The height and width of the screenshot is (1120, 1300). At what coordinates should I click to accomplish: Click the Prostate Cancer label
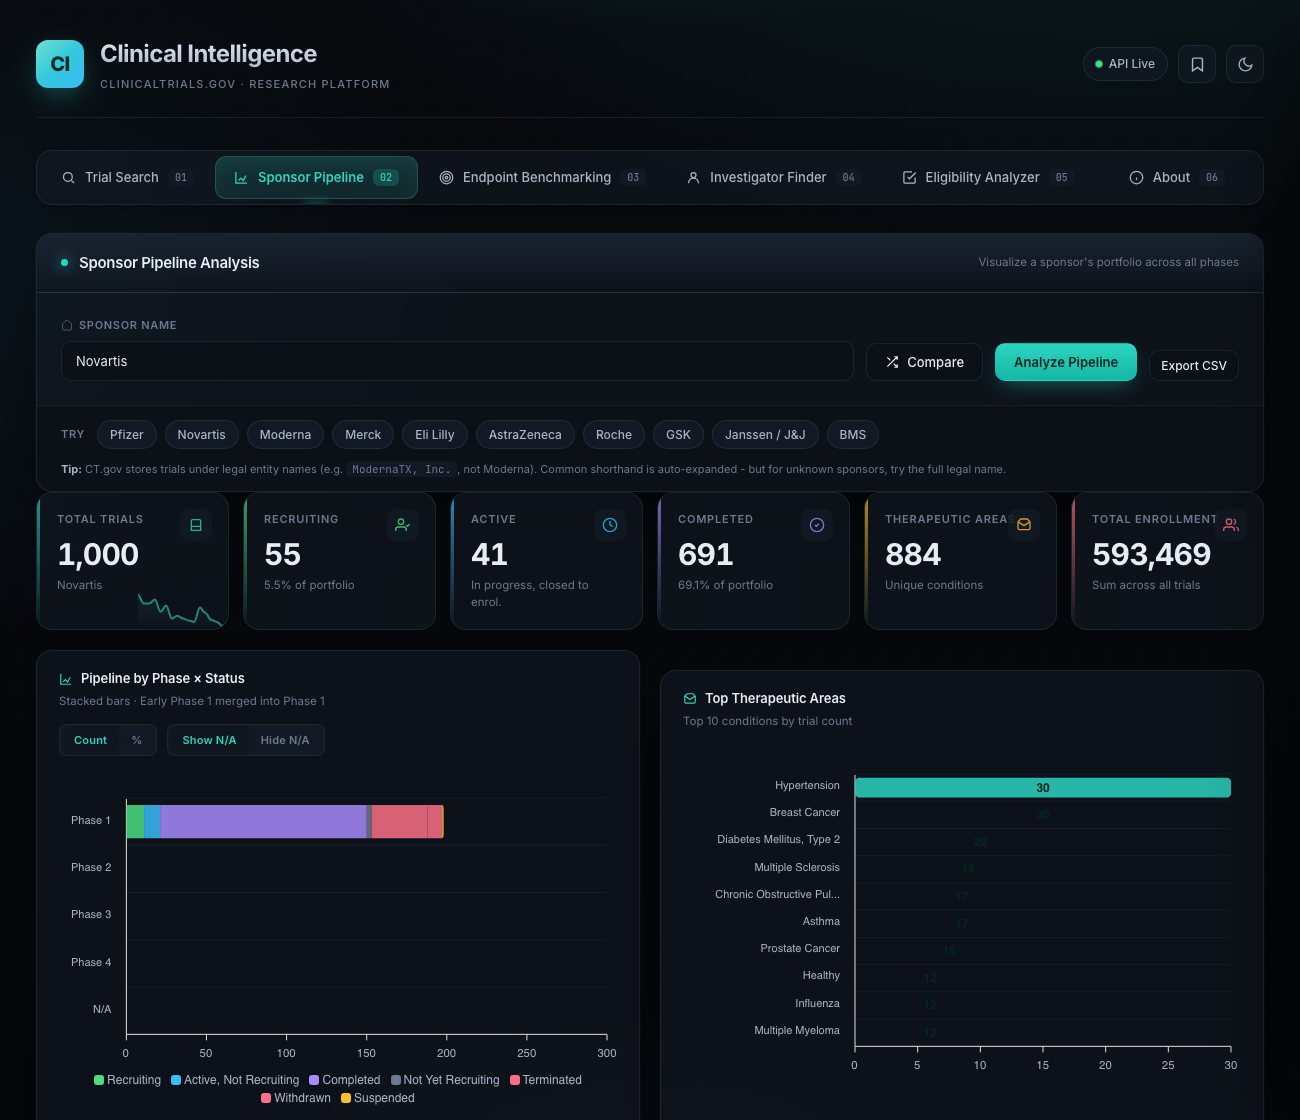click(800, 949)
